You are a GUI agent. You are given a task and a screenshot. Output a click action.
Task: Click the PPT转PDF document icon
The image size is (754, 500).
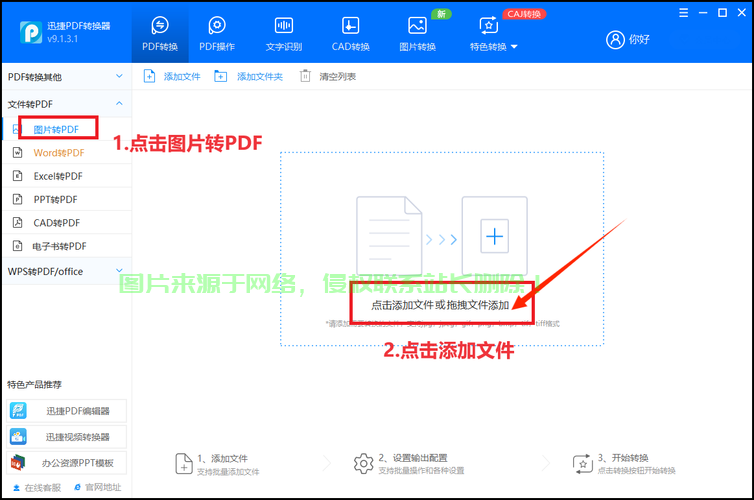pyautogui.click(x=17, y=199)
